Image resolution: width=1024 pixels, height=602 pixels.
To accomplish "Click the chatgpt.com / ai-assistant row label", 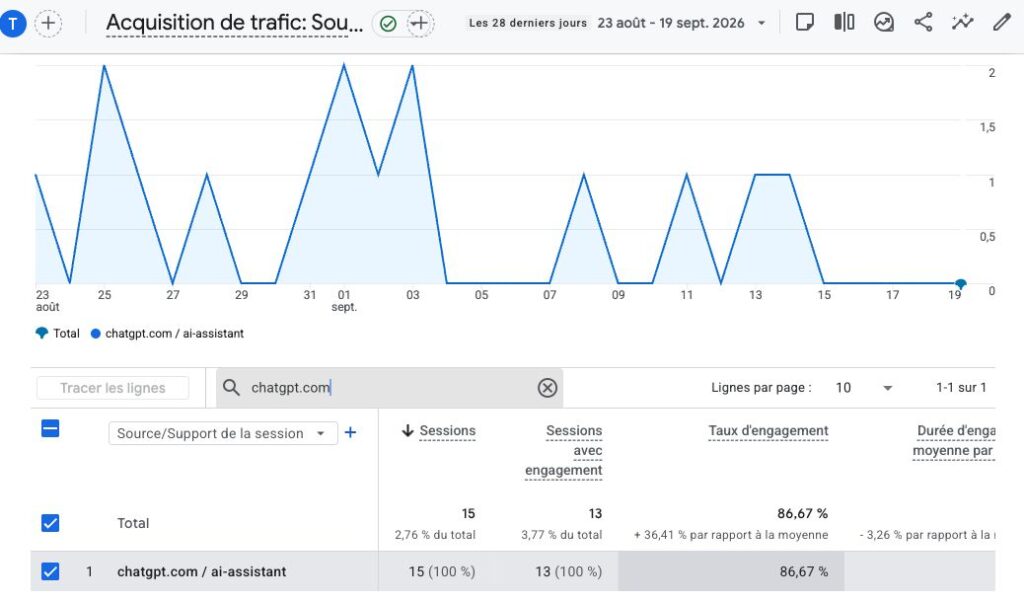I will pos(201,572).
